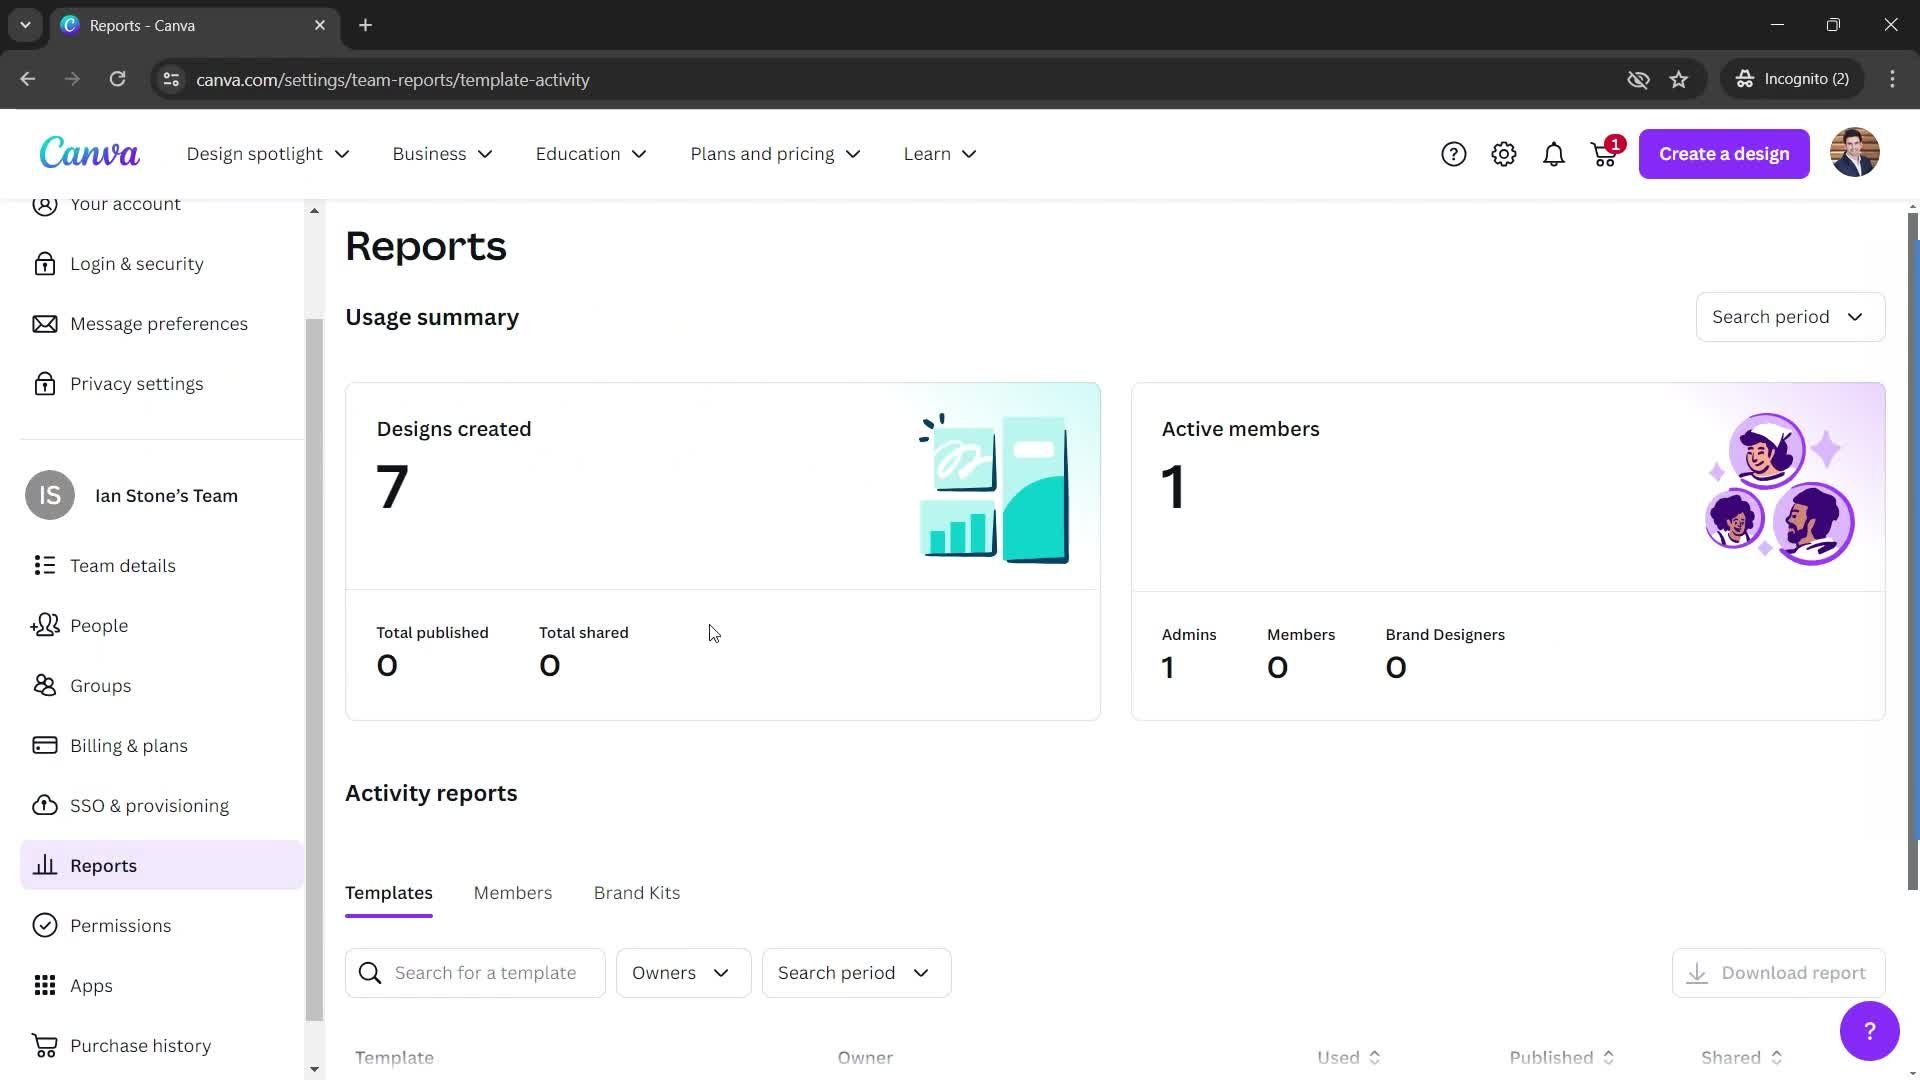The height and width of the screenshot is (1080, 1920).
Task: Click the Business navigation menu
Action: (x=442, y=153)
